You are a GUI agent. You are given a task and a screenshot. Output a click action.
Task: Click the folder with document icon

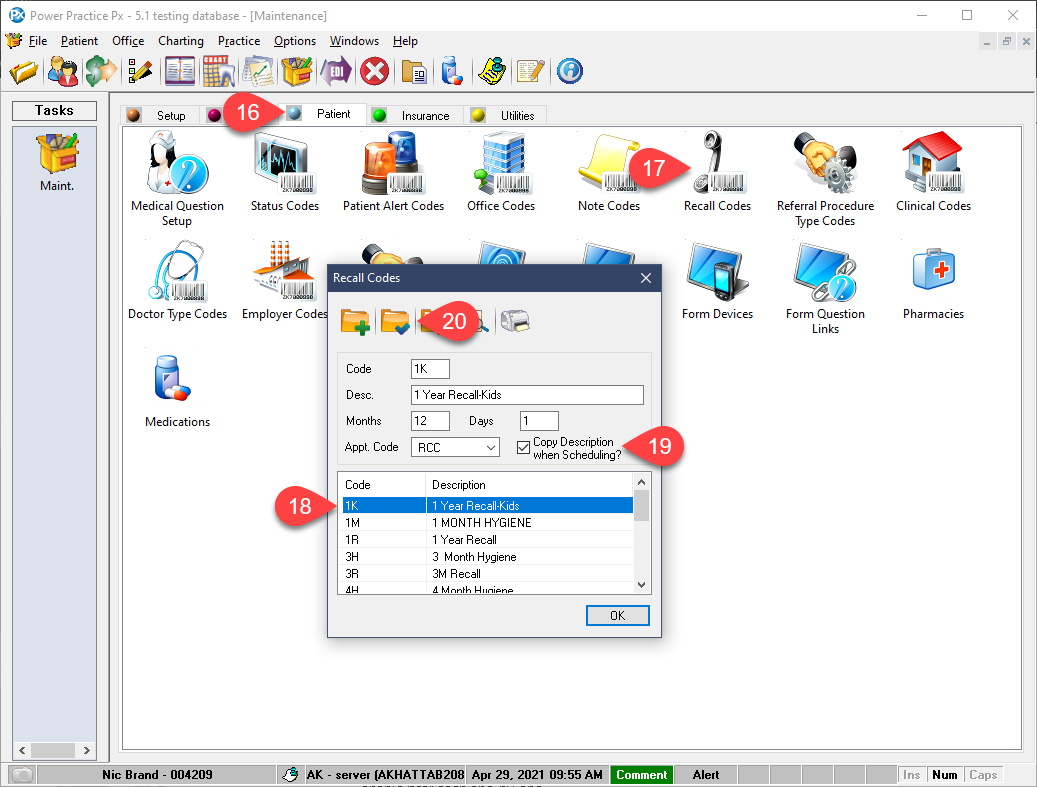414,71
